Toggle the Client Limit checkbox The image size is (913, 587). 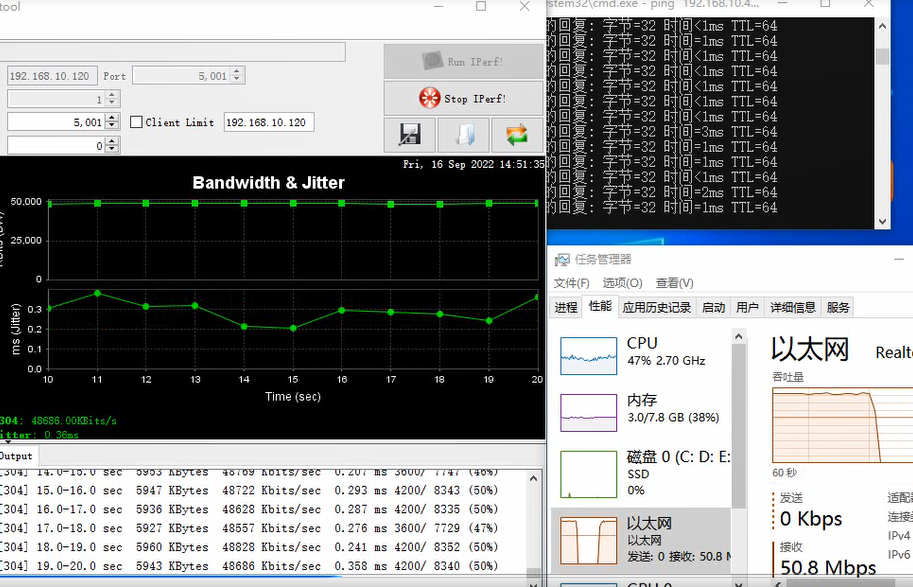pyautogui.click(x=136, y=122)
